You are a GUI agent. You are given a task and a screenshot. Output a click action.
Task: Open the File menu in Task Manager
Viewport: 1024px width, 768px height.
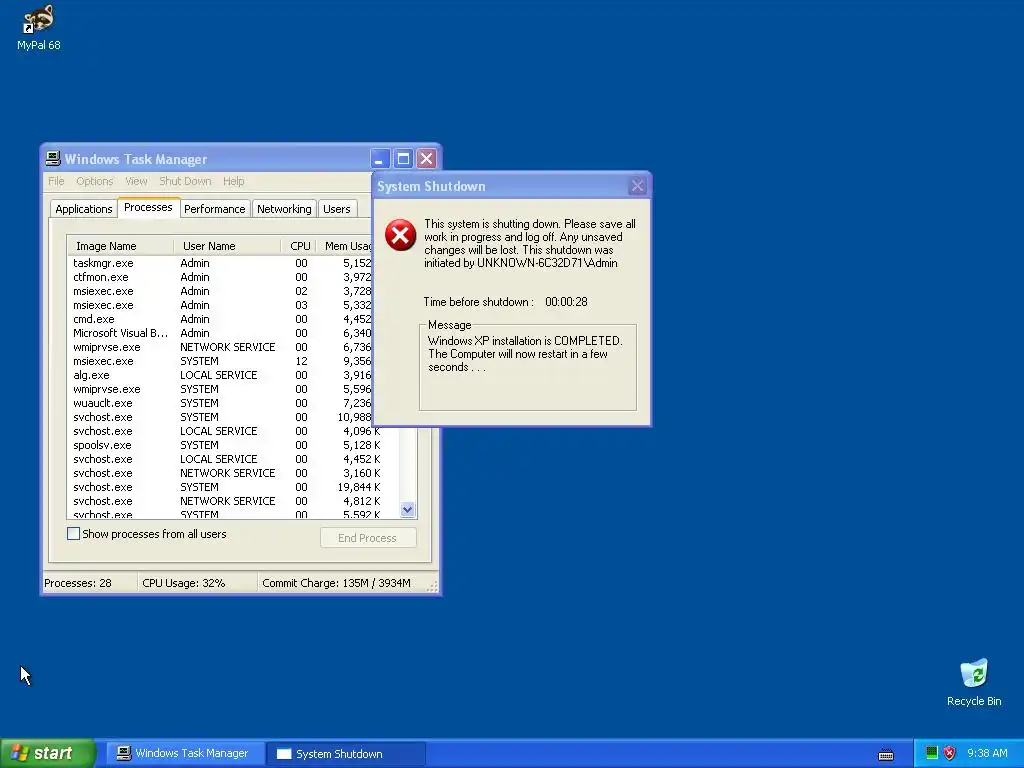56,181
